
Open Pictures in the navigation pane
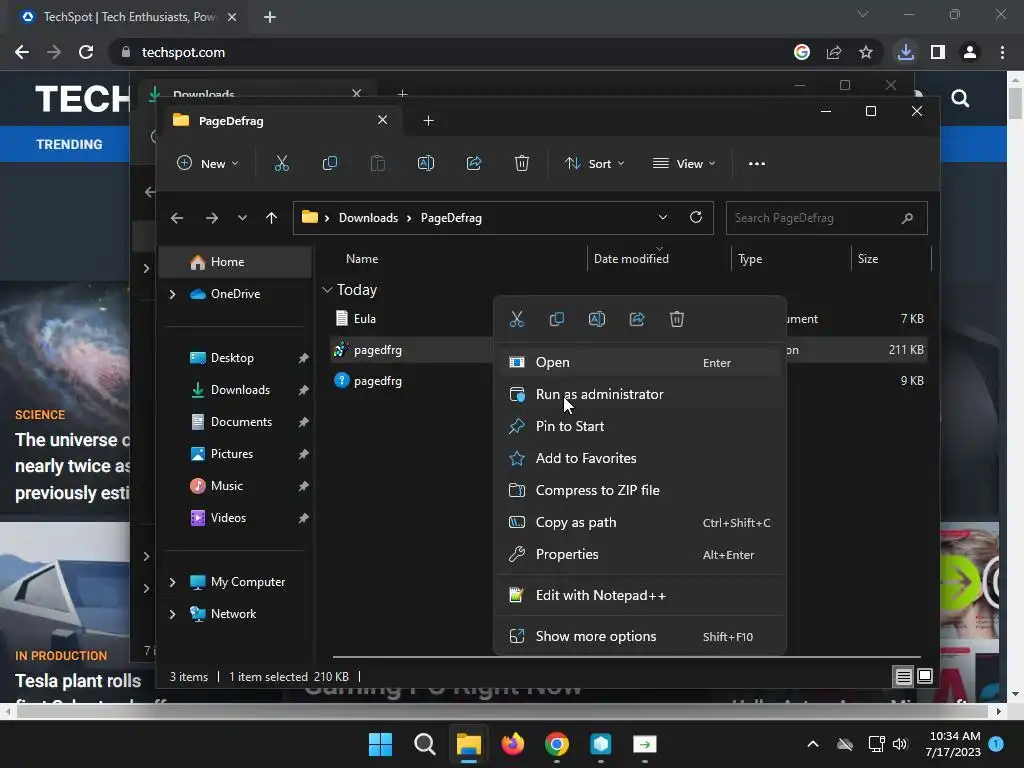tap(232, 454)
